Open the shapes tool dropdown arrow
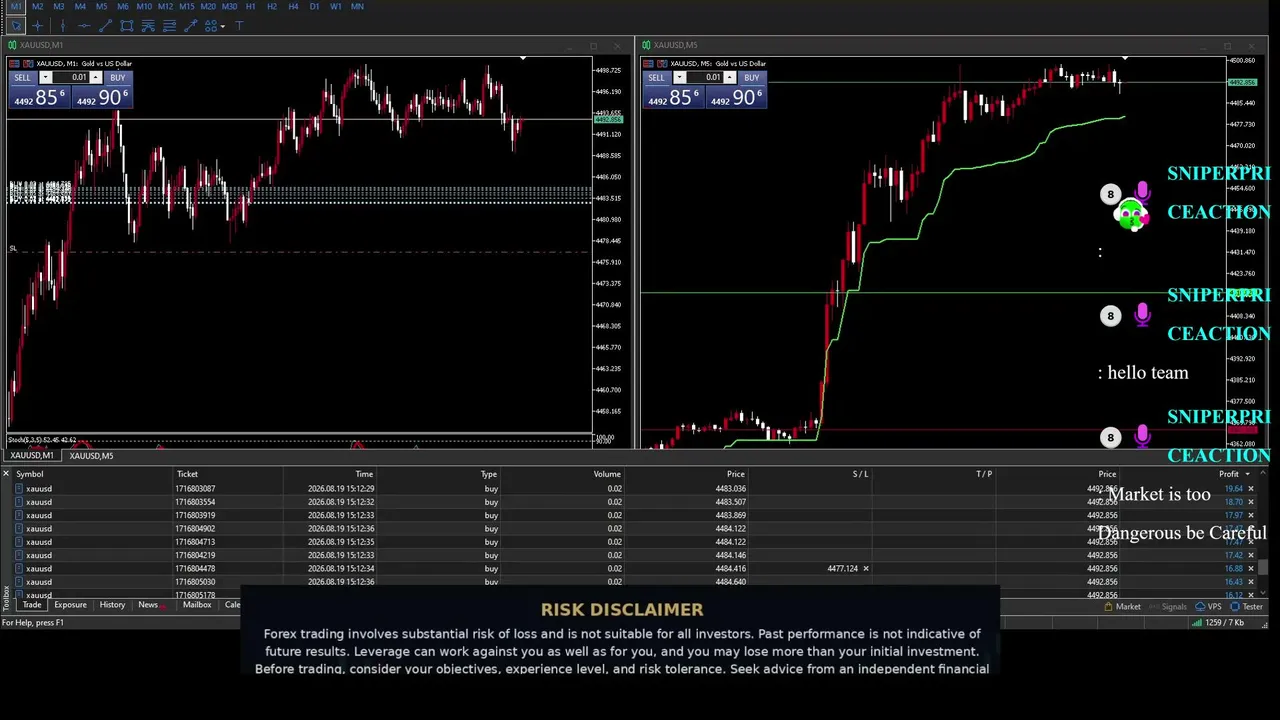The width and height of the screenshot is (1280, 720). 222,26
